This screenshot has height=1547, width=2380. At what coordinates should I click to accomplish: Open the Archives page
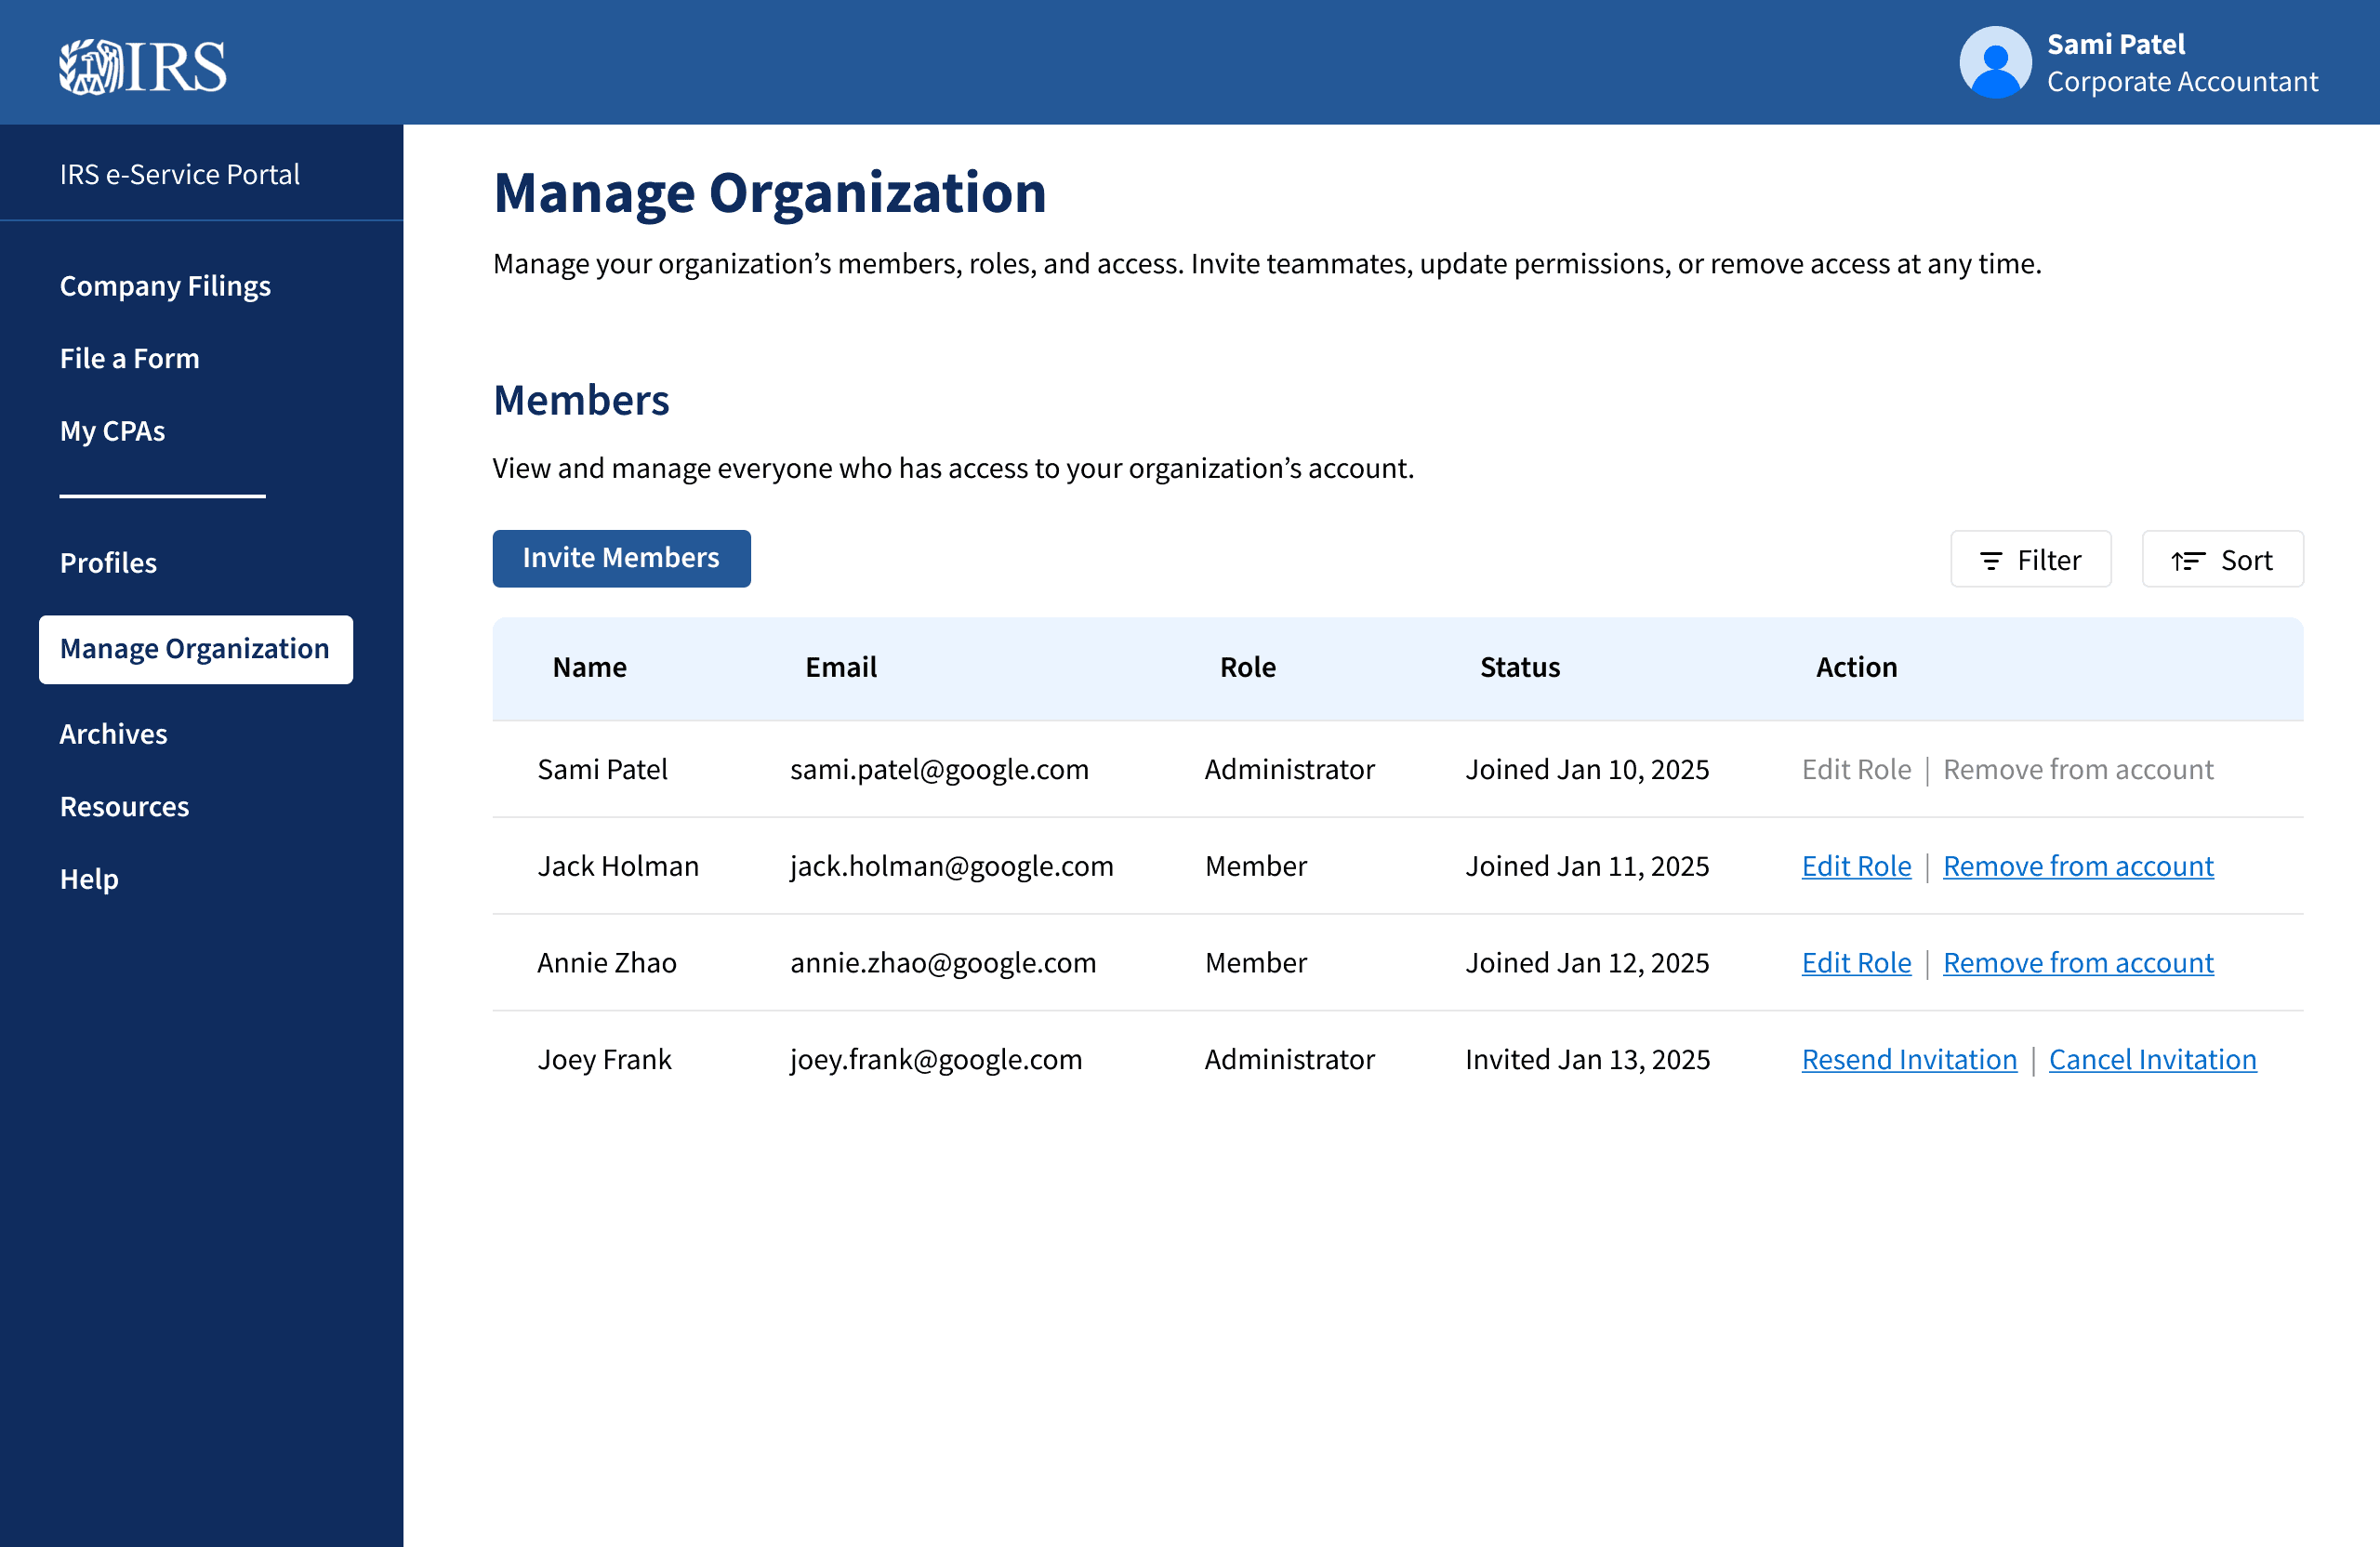[x=113, y=734]
